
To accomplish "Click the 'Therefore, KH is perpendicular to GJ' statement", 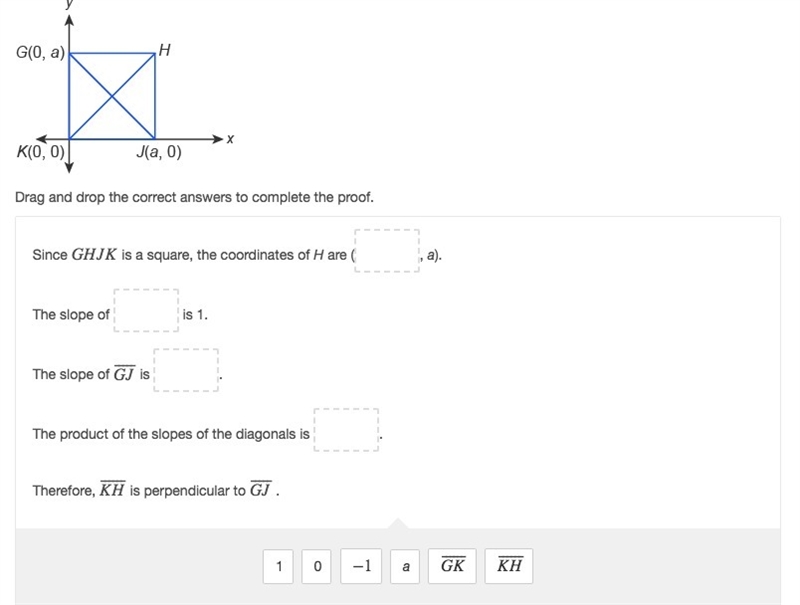I will [x=156, y=490].
